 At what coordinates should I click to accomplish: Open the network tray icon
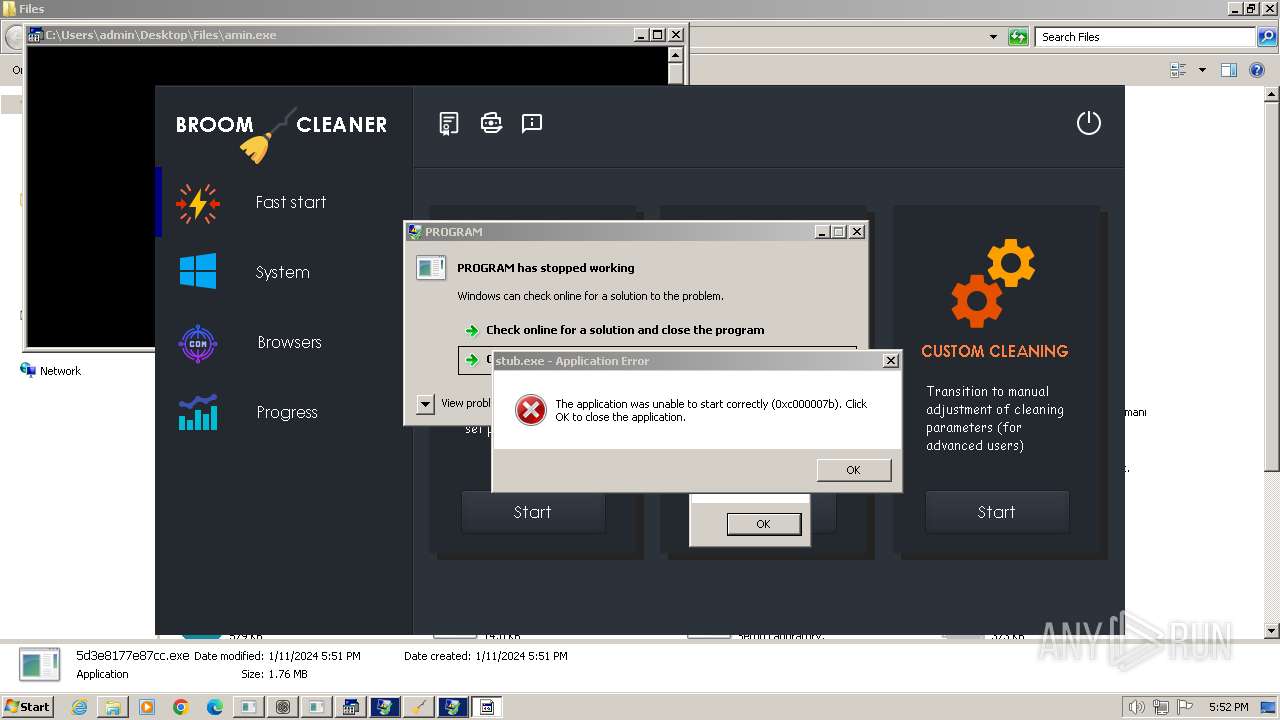tap(1161, 707)
